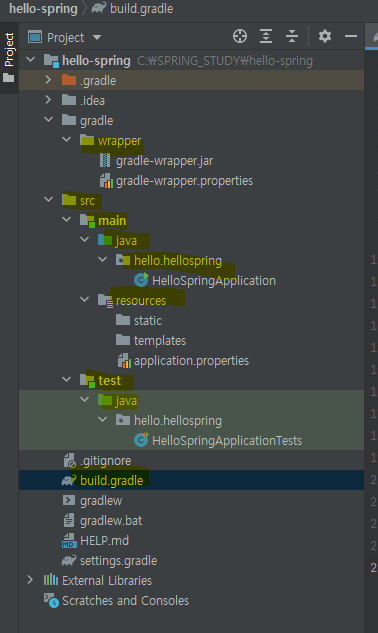Click the .gitignore file icon
Screen dimensions: 378x633
pyautogui.click(x=69, y=460)
